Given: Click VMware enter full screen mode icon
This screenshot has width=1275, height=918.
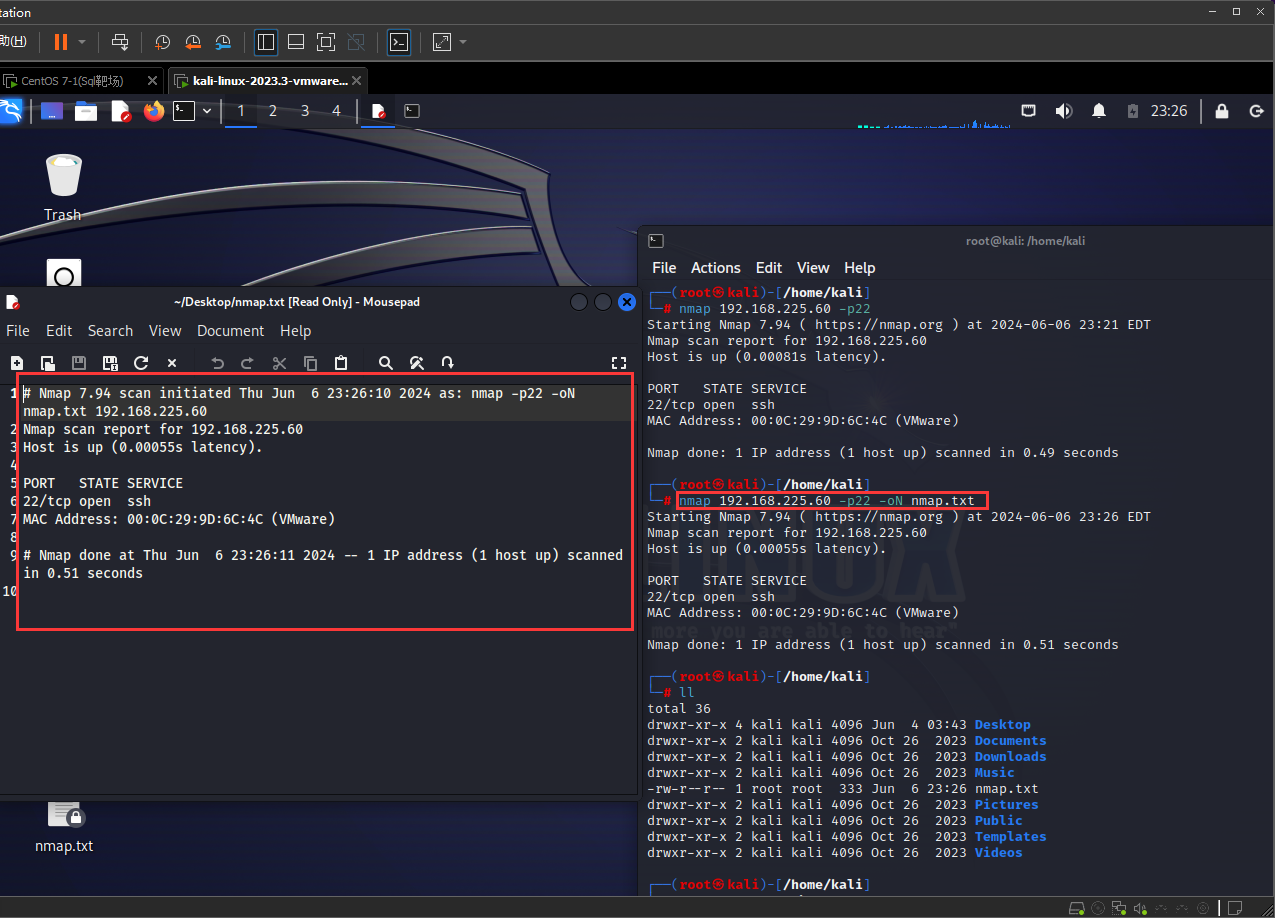Looking at the screenshot, I should [326, 42].
